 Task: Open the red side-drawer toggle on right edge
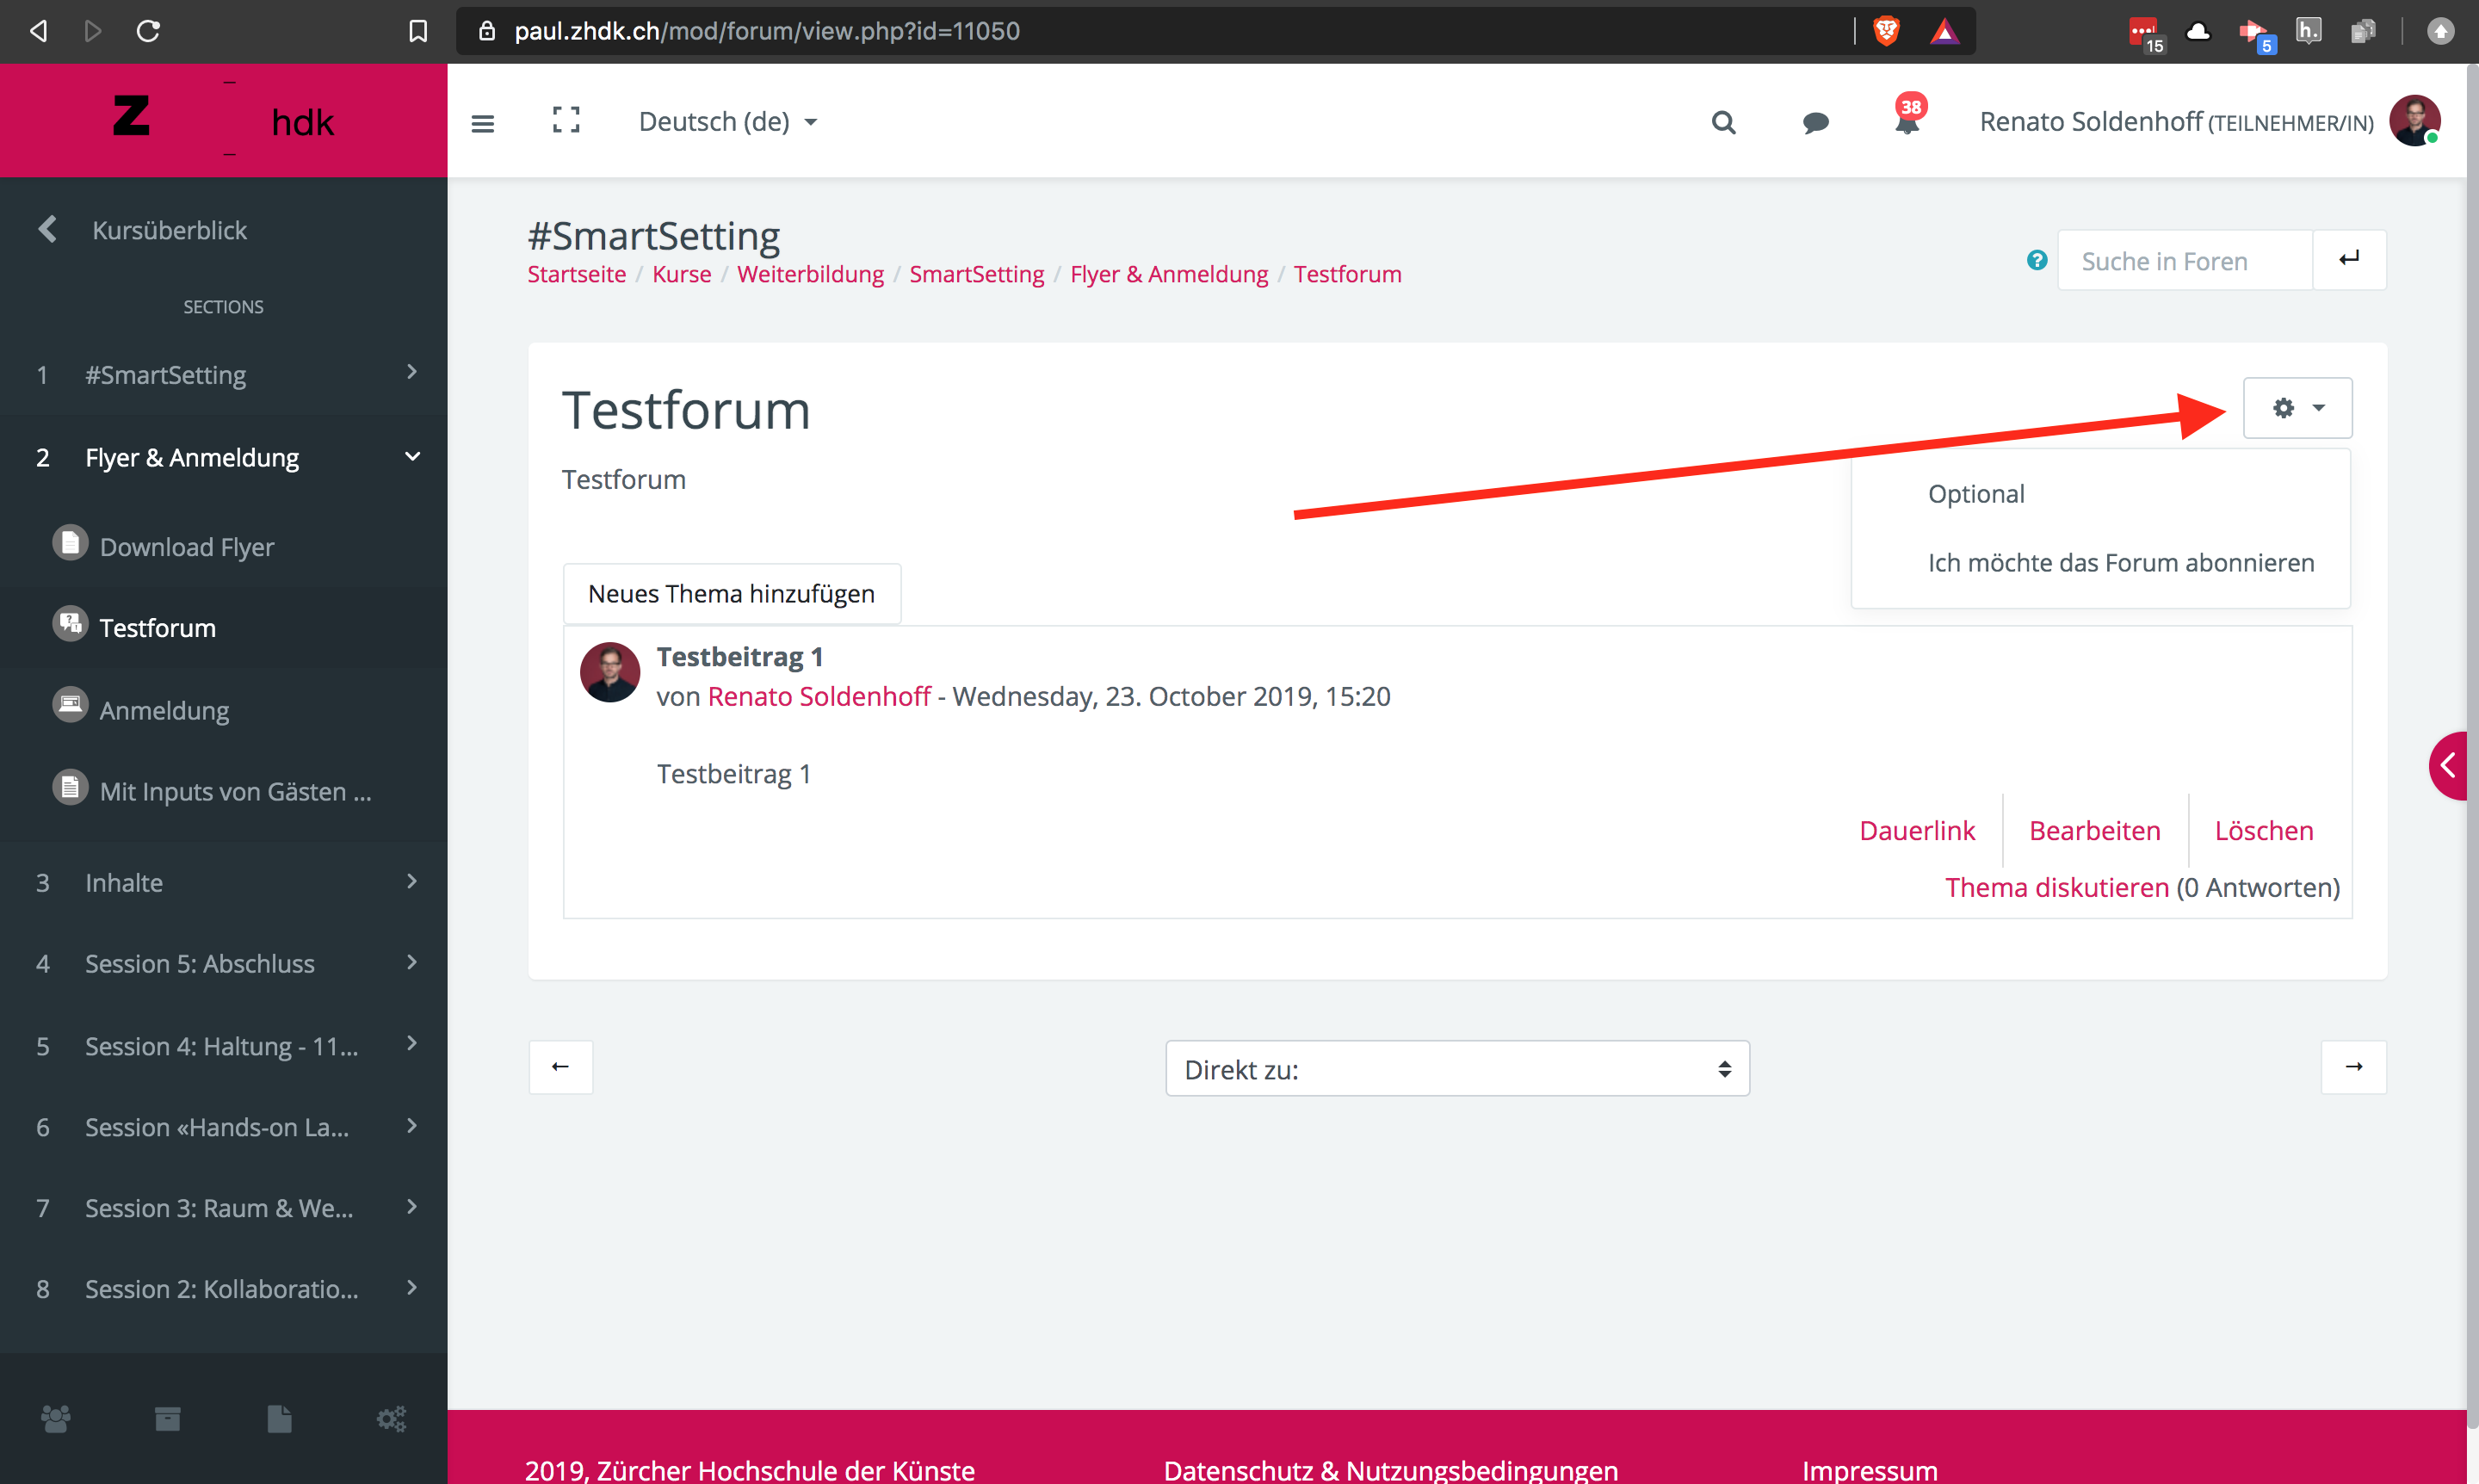tap(2448, 766)
